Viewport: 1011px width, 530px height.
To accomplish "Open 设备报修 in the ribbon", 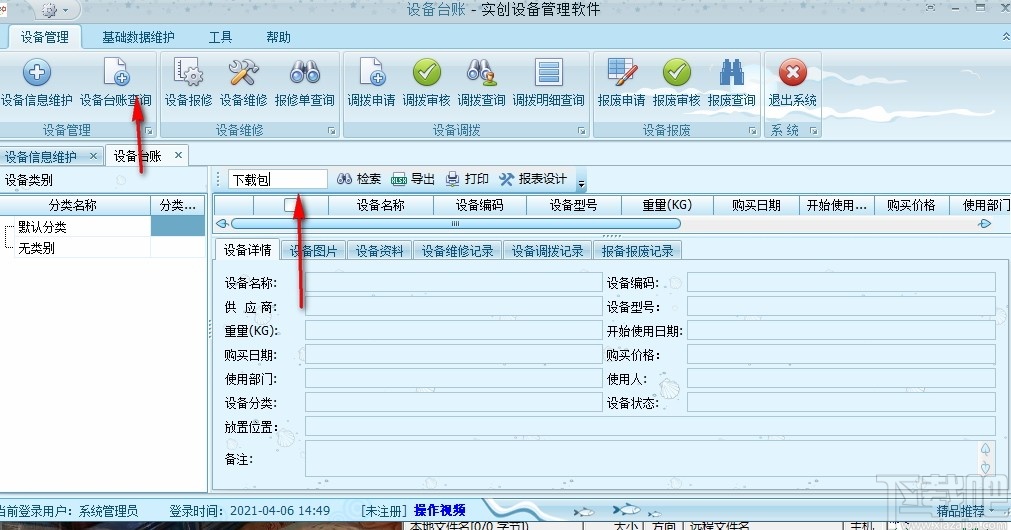I will click(188, 83).
